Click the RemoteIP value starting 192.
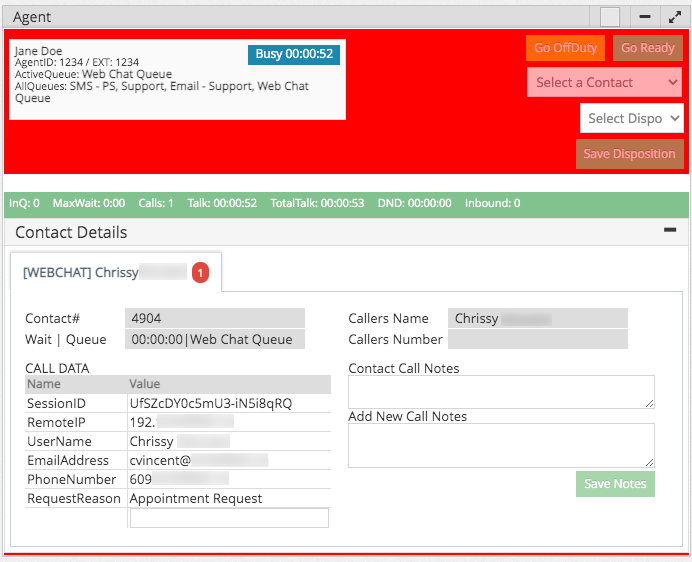 [x=181, y=422]
